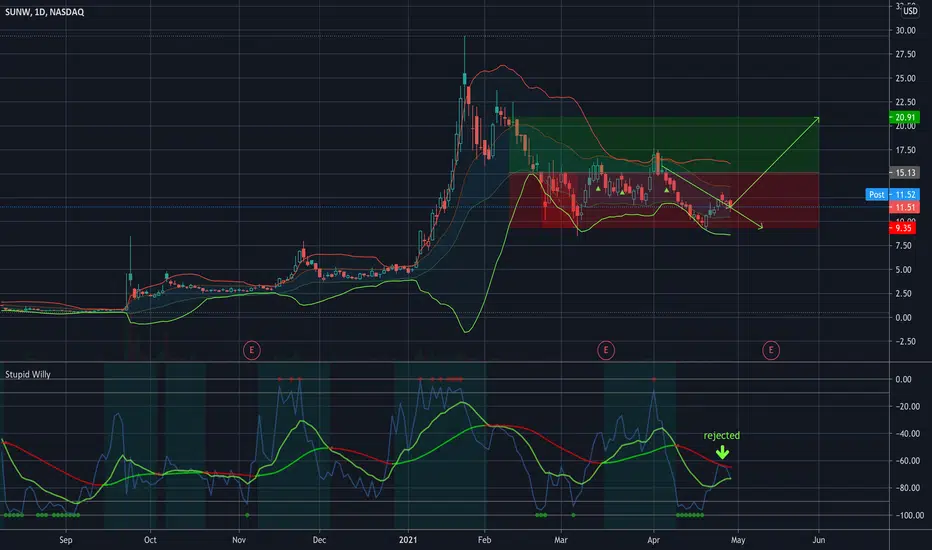Click the green 20.91 target price label

904,117
